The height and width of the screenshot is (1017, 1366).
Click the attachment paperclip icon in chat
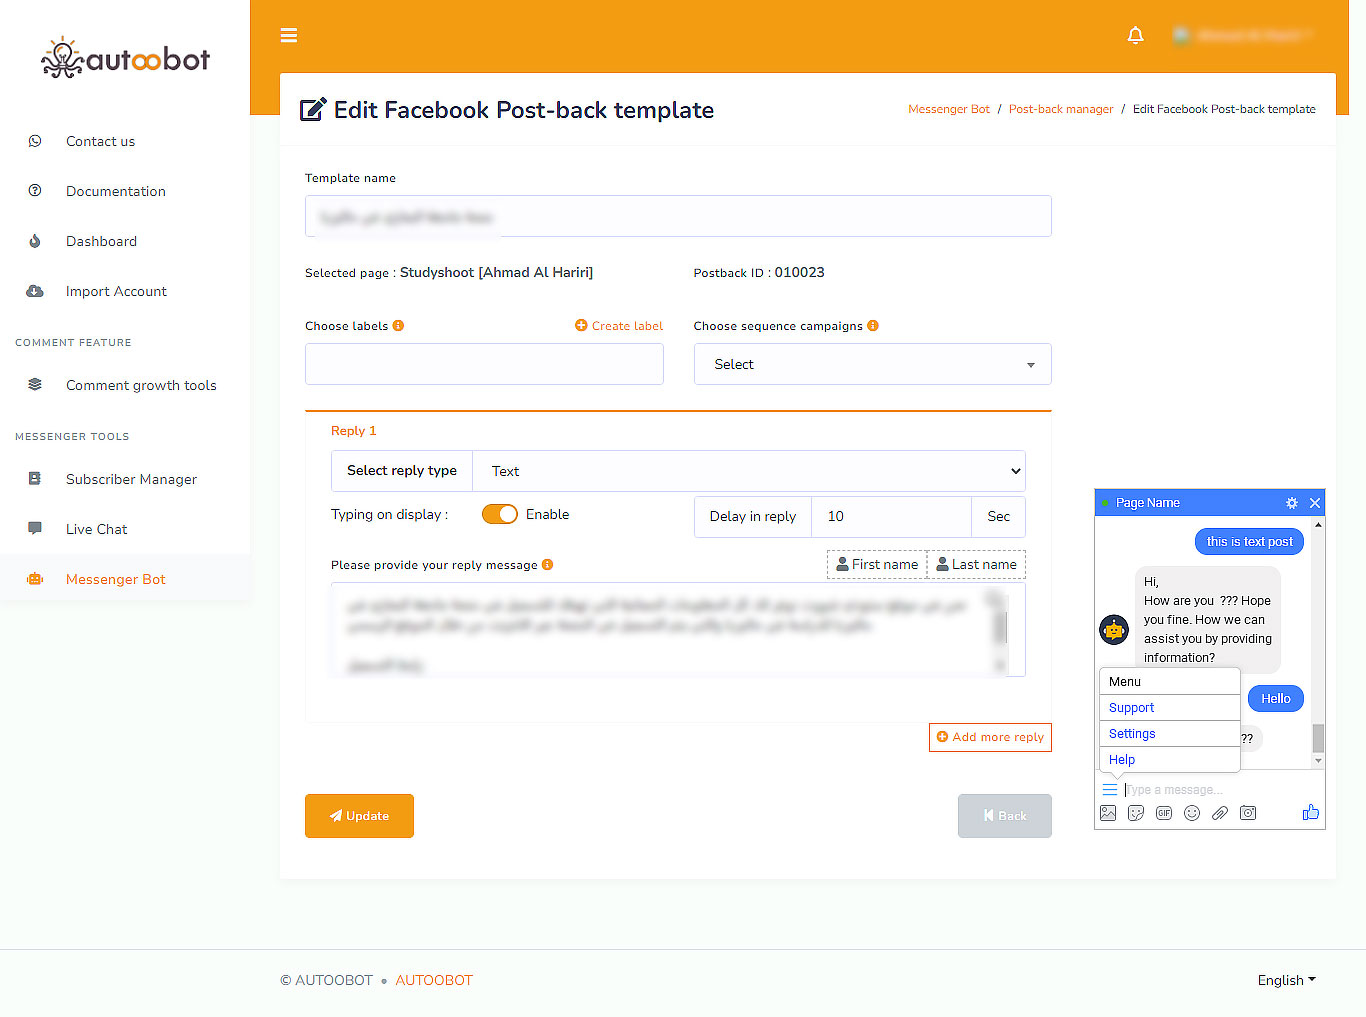[x=1219, y=813]
